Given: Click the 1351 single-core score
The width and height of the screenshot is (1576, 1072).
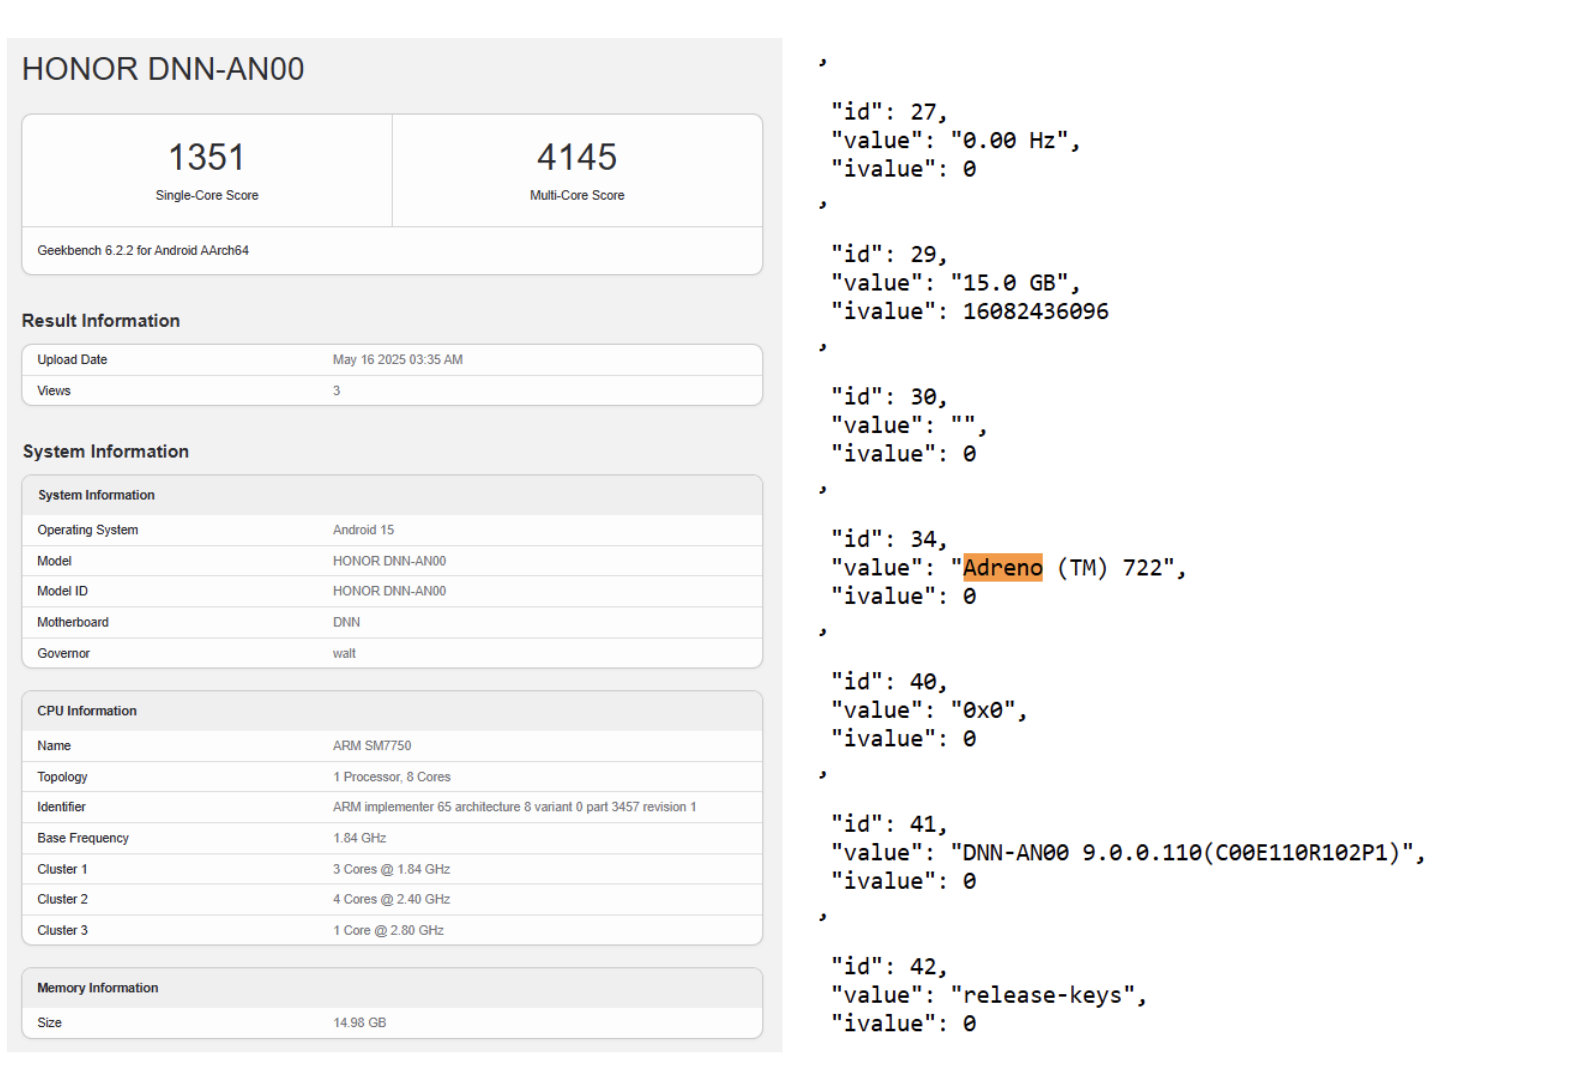Looking at the screenshot, I should [x=206, y=157].
